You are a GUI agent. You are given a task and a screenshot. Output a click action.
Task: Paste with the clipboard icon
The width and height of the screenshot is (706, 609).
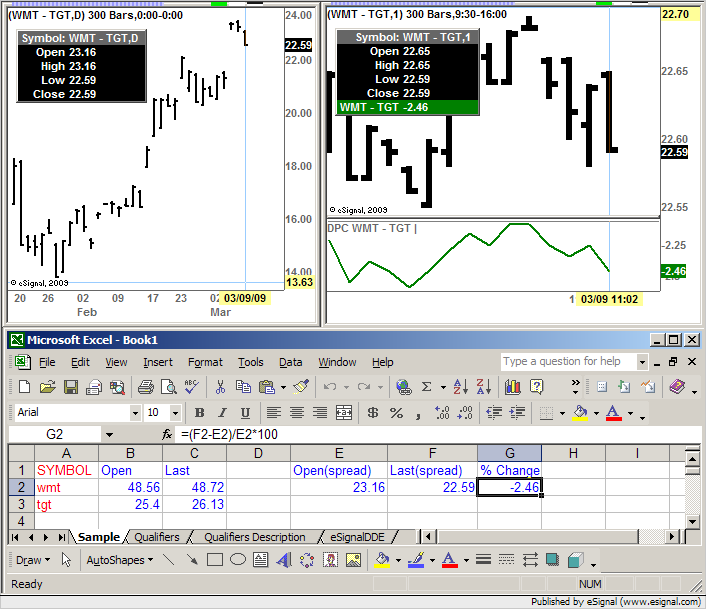pyautogui.click(x=267, y=387)
